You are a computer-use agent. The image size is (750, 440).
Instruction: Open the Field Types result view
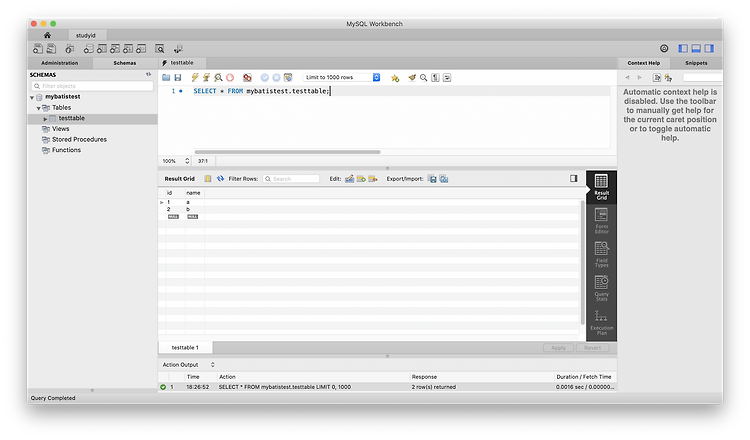[x=601, y=254]
